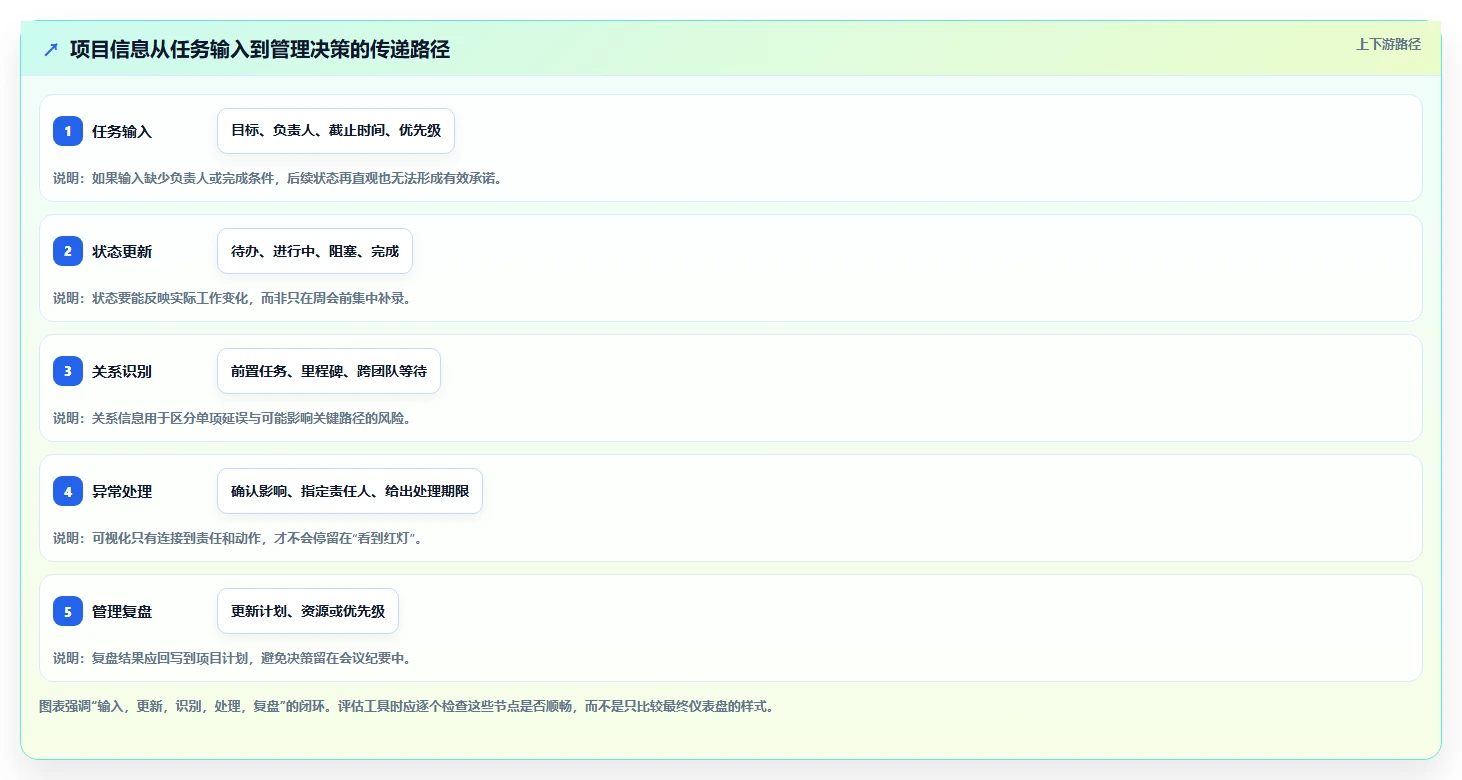Screen dimensions: 1462x780
Task: Select the 状态更新 step label
Action: pos(122,251)
